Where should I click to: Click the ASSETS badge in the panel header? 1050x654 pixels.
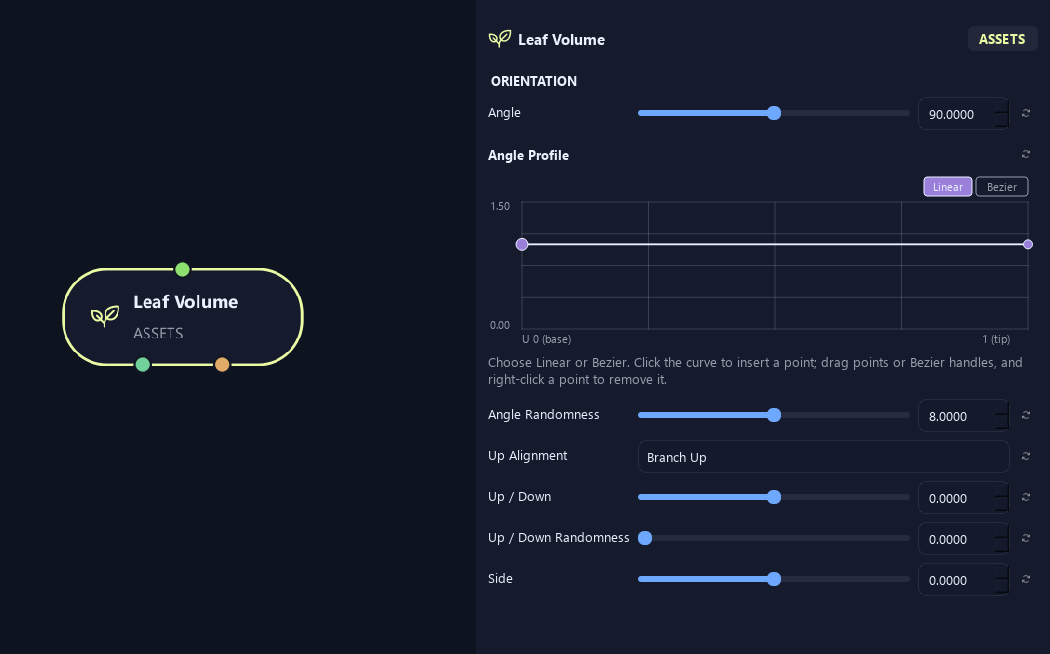tap(1002, 39)
